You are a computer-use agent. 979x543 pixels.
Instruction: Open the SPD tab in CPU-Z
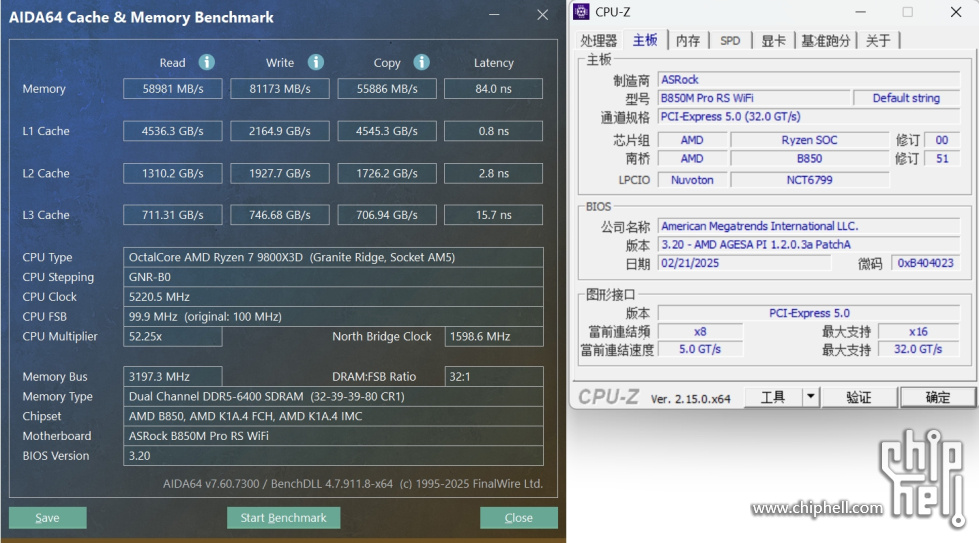pyautogui.click(x=730, y=41)
